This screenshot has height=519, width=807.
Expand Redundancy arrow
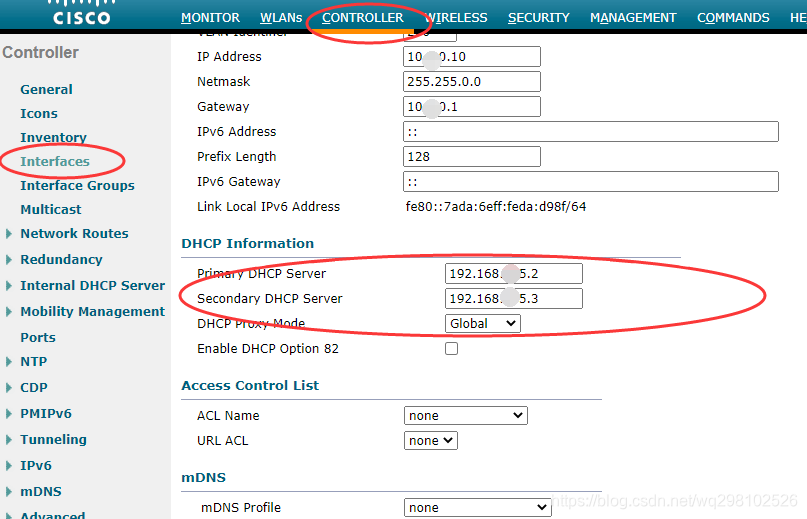pos(9,260)
